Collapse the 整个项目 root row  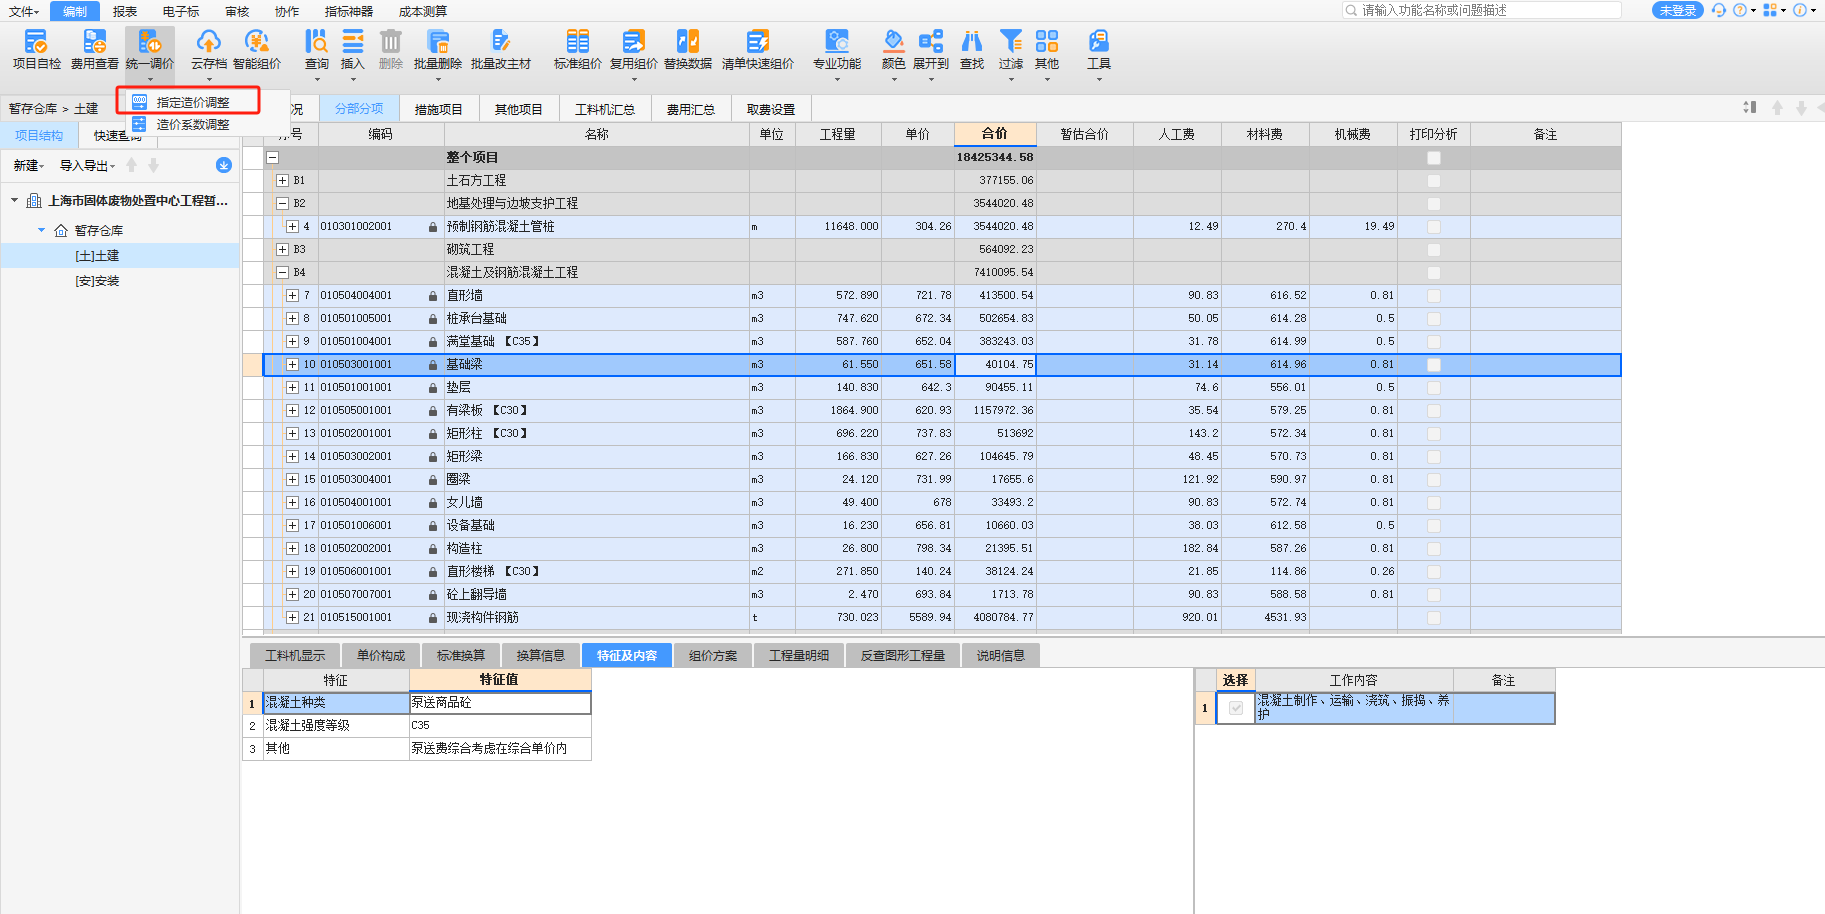tap(272, 158)
